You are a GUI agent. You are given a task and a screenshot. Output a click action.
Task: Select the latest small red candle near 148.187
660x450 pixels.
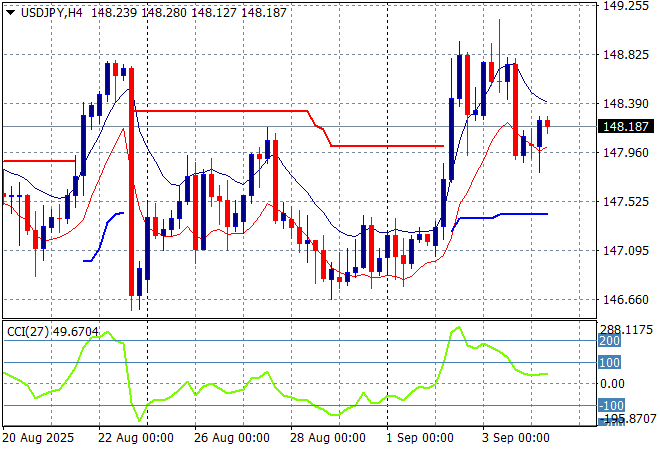(548, 124)
